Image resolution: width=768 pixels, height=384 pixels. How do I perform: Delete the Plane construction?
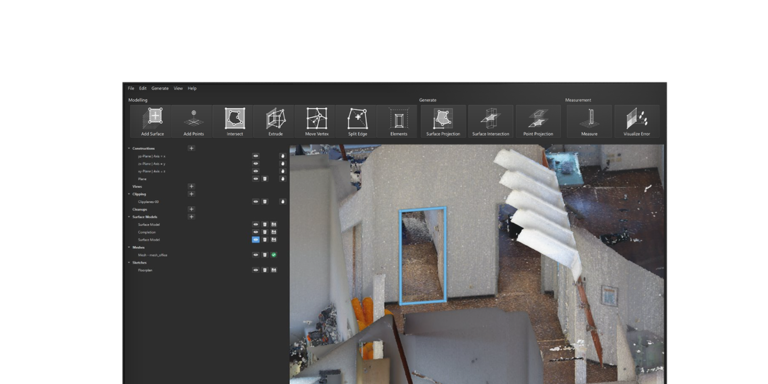[265, 179]
